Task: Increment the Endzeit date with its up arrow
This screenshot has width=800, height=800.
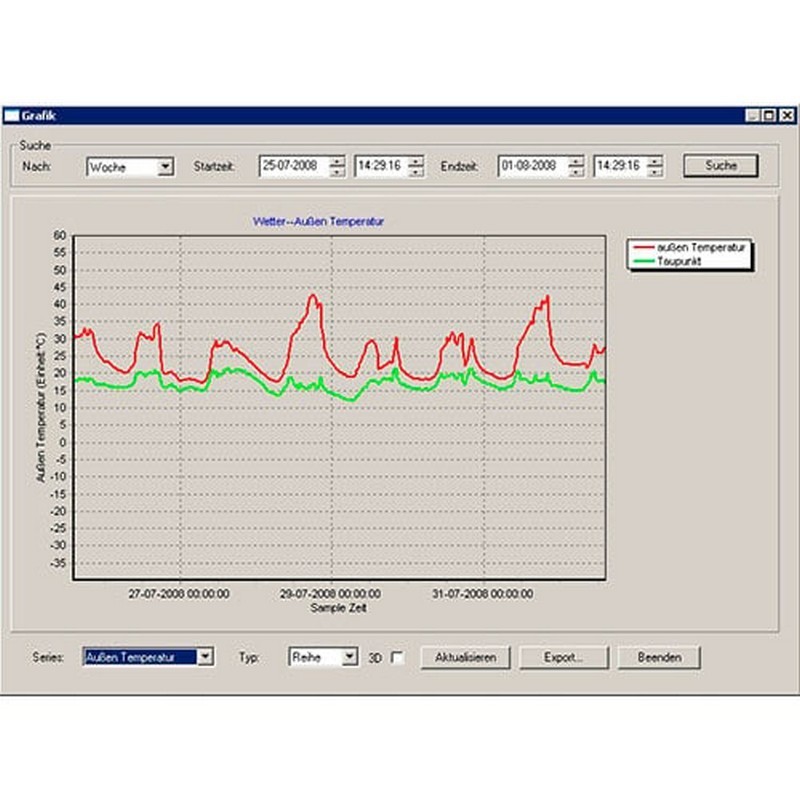Action: [x=573, y=160]
